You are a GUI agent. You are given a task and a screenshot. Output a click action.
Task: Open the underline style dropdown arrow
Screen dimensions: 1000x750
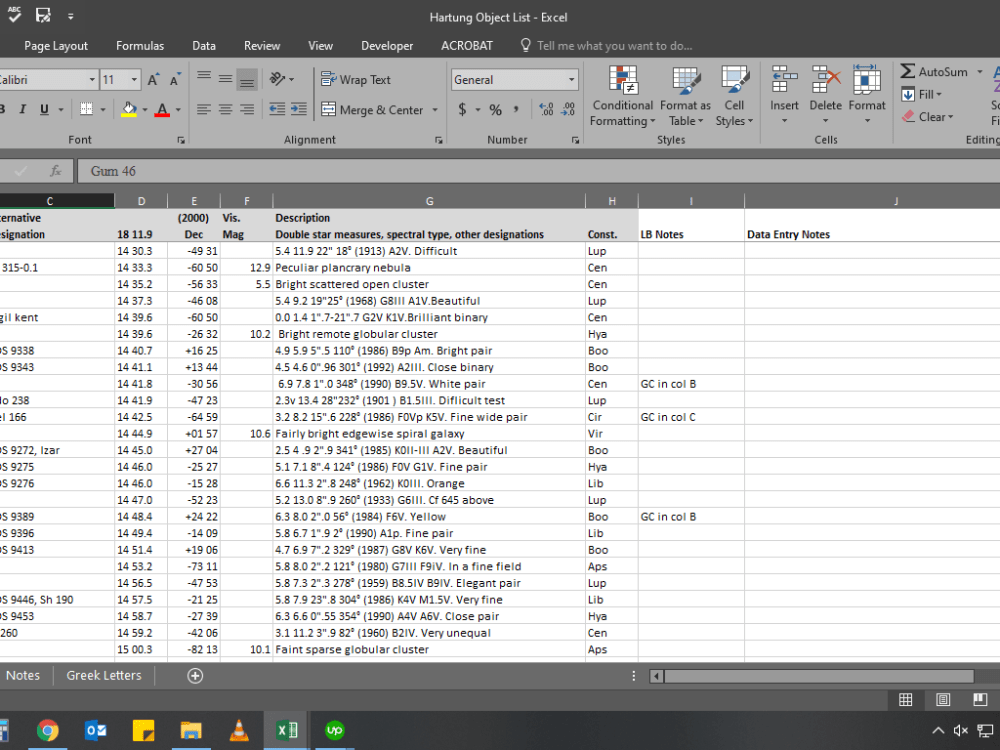[61, 110]
